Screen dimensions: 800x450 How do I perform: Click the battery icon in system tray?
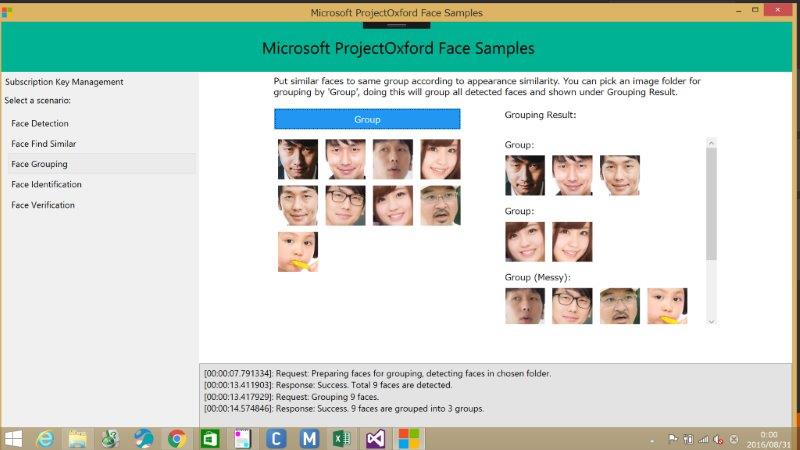(x=688, y=439)
